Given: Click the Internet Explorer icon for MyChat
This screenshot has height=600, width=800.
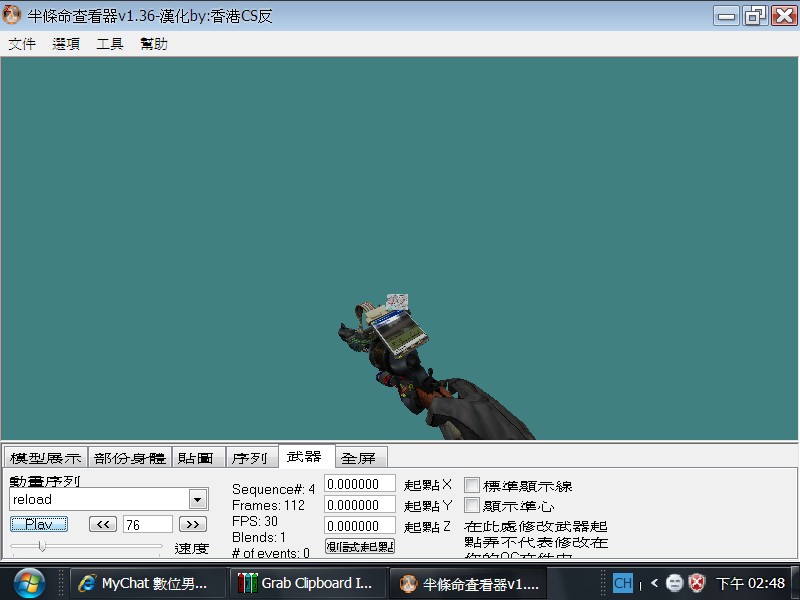Looking at the screenshot, I should tap(87, 583).
